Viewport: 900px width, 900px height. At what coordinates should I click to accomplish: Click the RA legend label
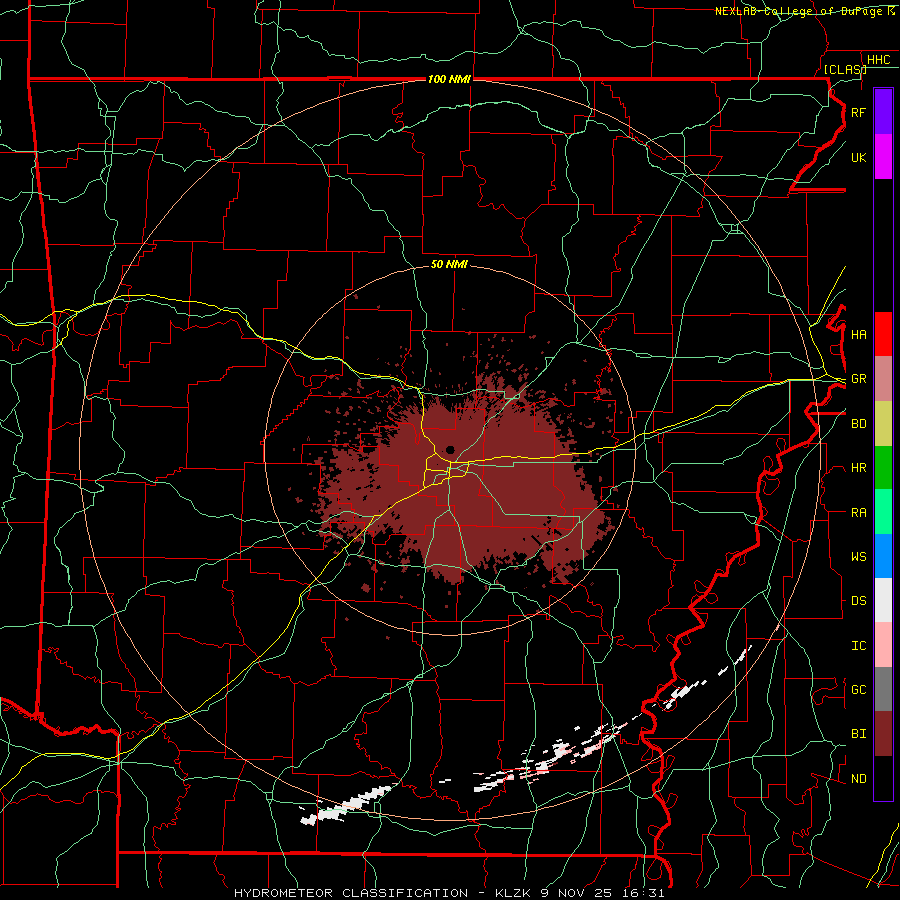(x=858, y=513)
